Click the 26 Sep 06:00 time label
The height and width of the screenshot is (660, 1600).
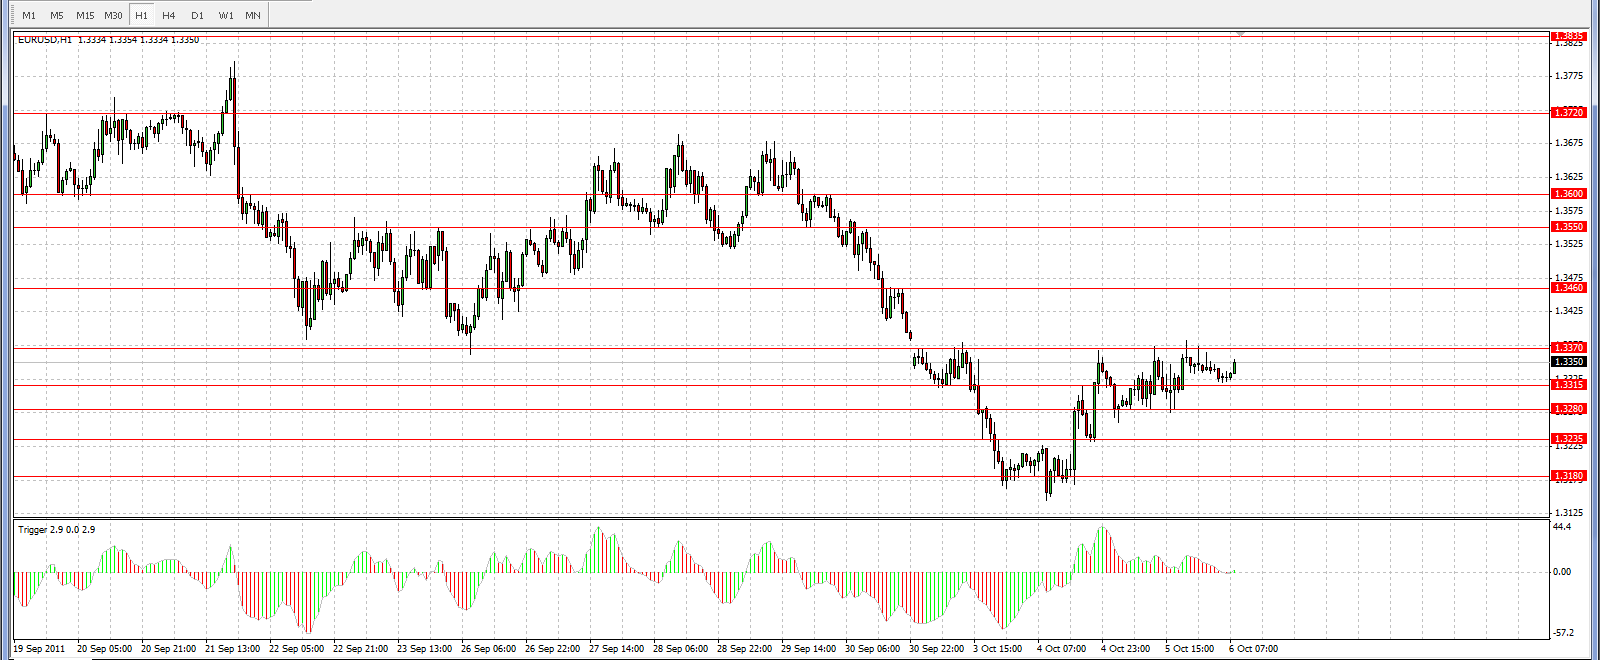point(489,649)
